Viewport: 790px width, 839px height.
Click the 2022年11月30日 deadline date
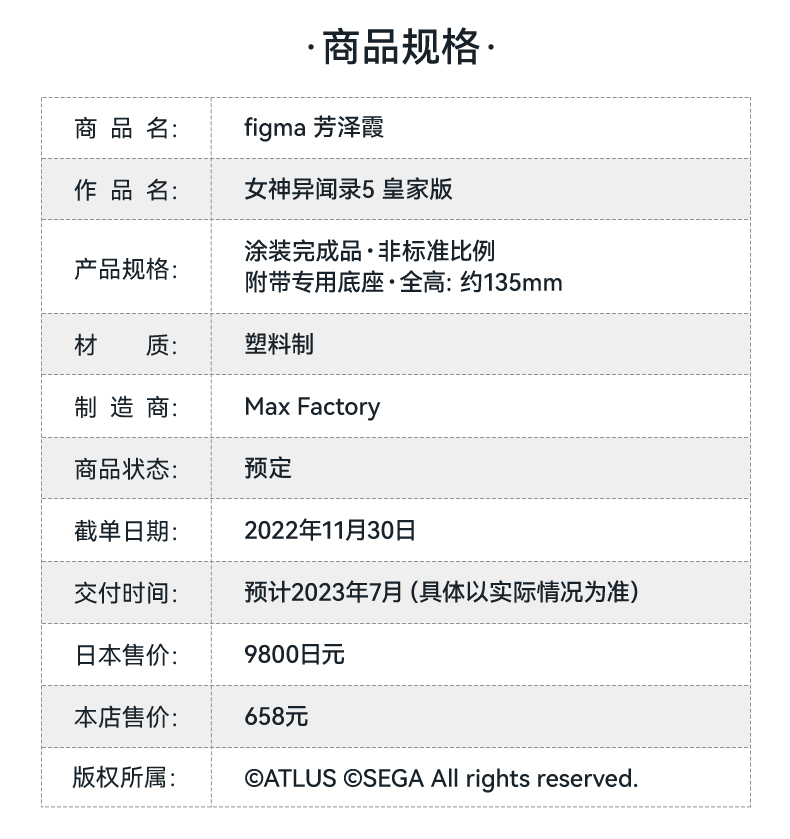(x=330, y=531)
